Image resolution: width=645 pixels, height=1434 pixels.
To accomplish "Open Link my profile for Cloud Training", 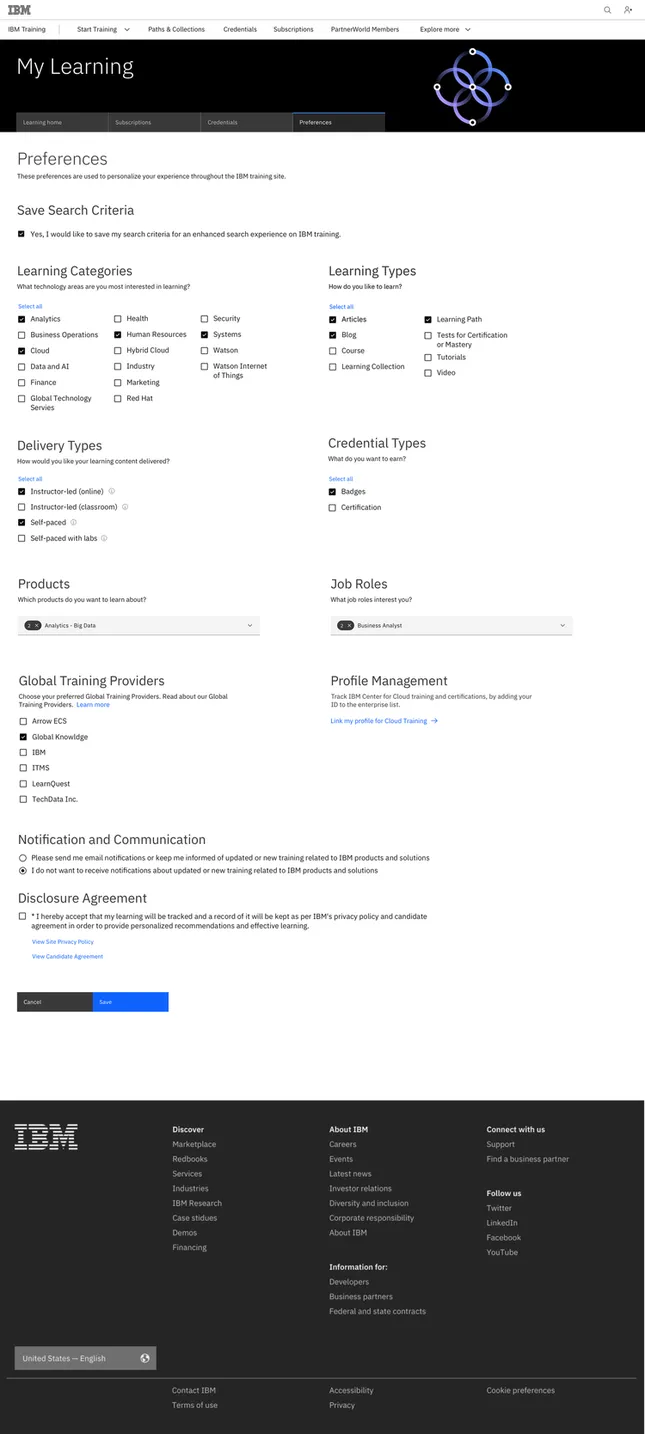I will pos(384,721).
